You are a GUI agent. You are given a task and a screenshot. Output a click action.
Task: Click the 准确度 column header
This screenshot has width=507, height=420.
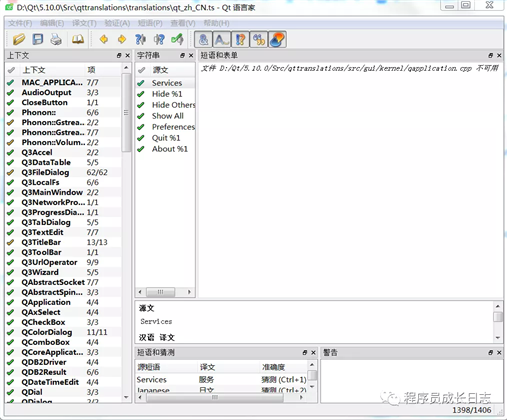(283, 367)
